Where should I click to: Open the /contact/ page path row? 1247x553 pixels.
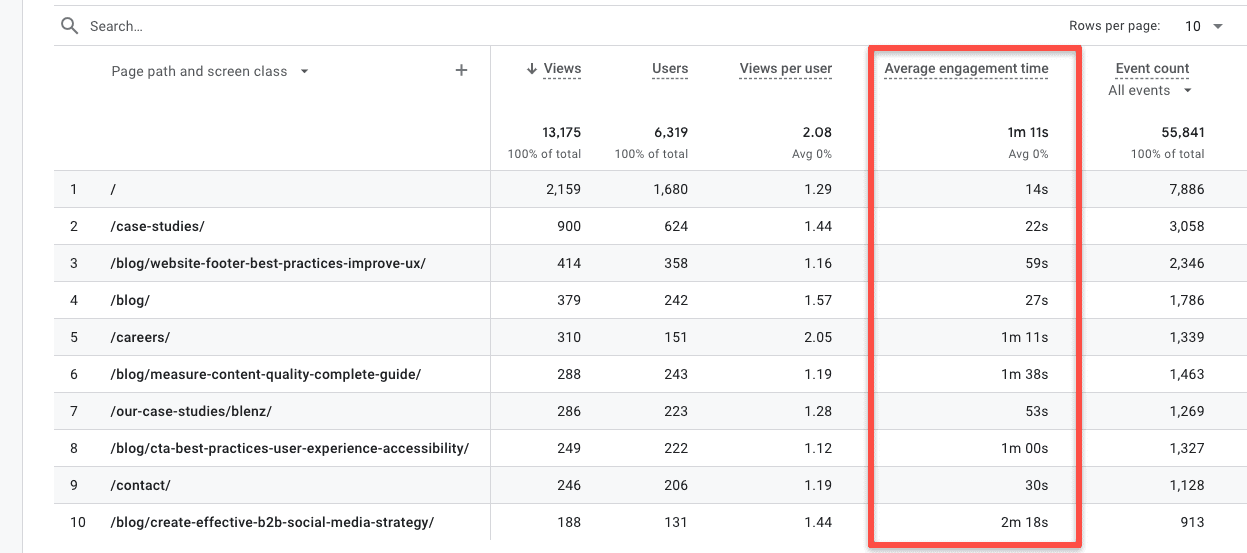(140, 485)
